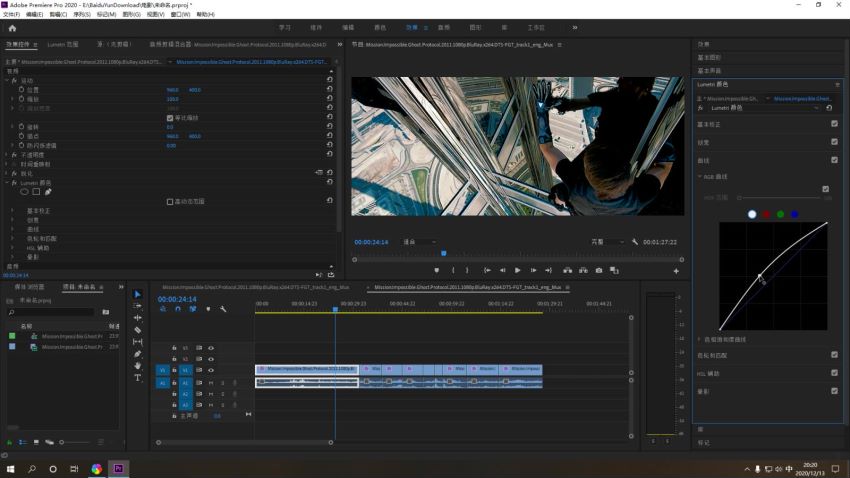Switch to the Effect Controls tab

18,44
